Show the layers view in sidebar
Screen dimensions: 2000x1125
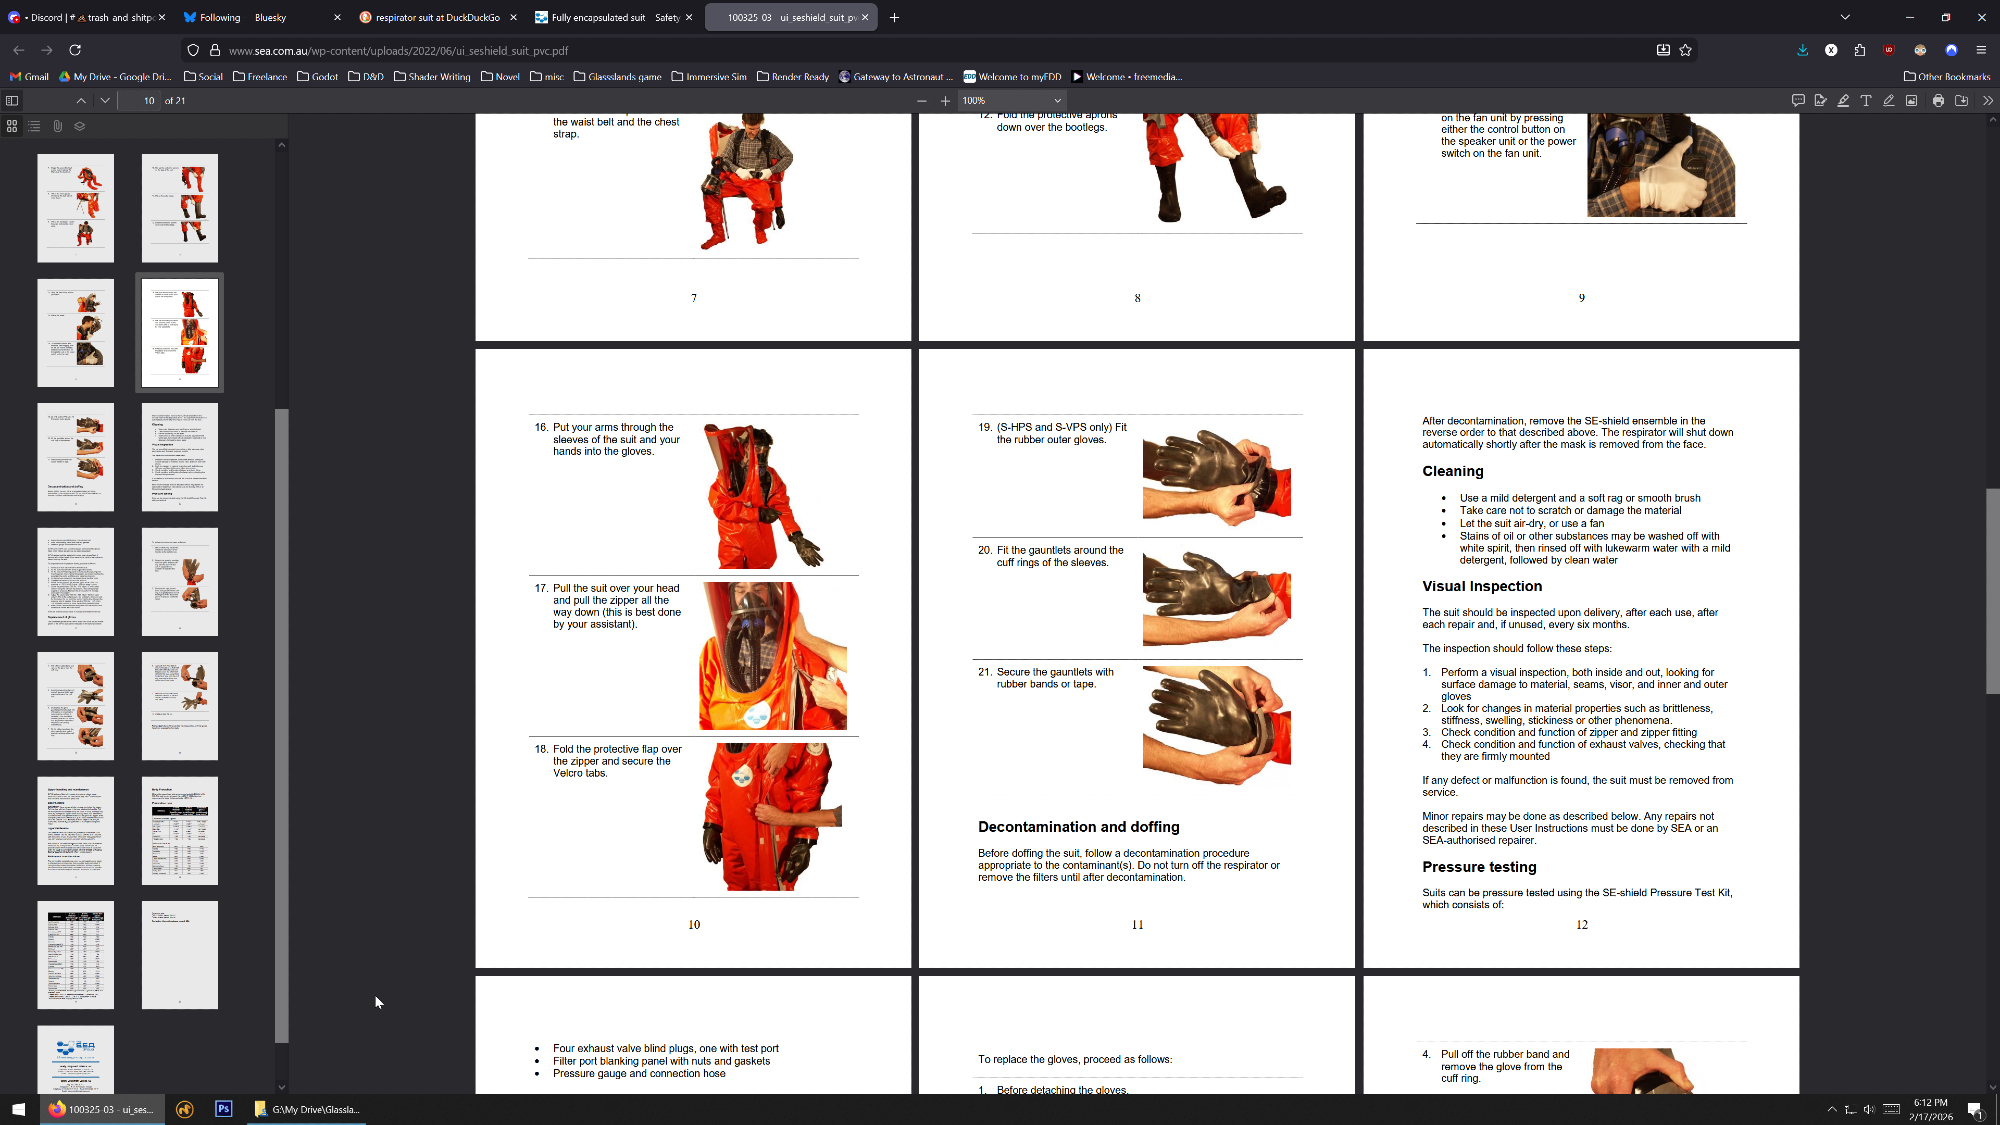tap(80, 126)
